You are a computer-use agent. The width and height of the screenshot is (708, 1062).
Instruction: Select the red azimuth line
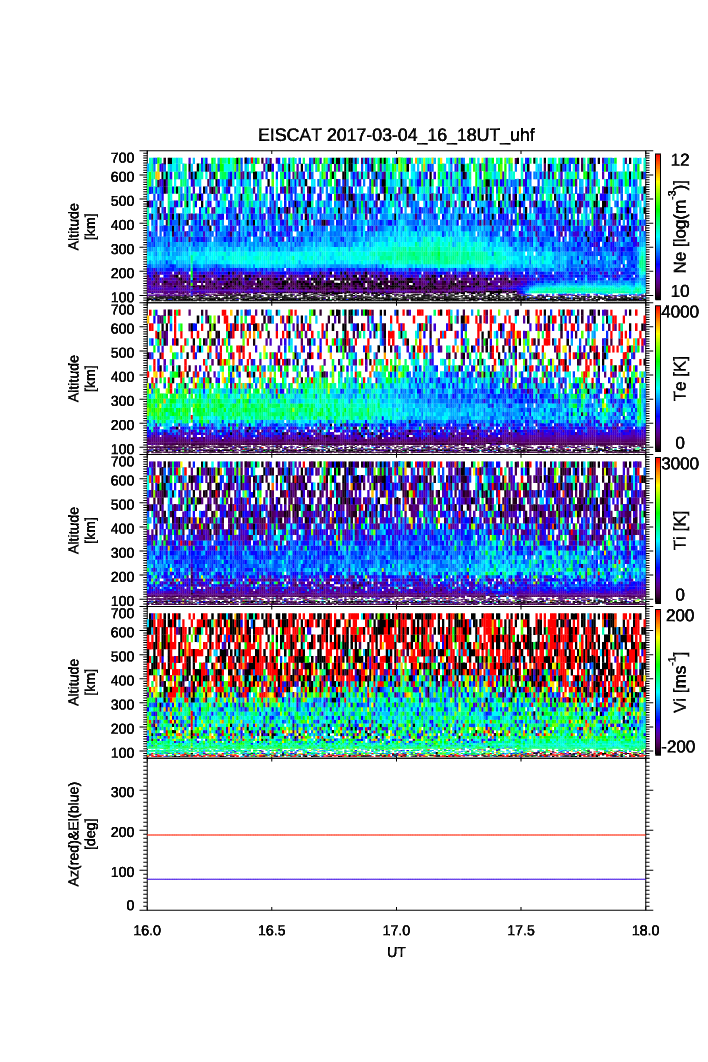click(398, 835)
